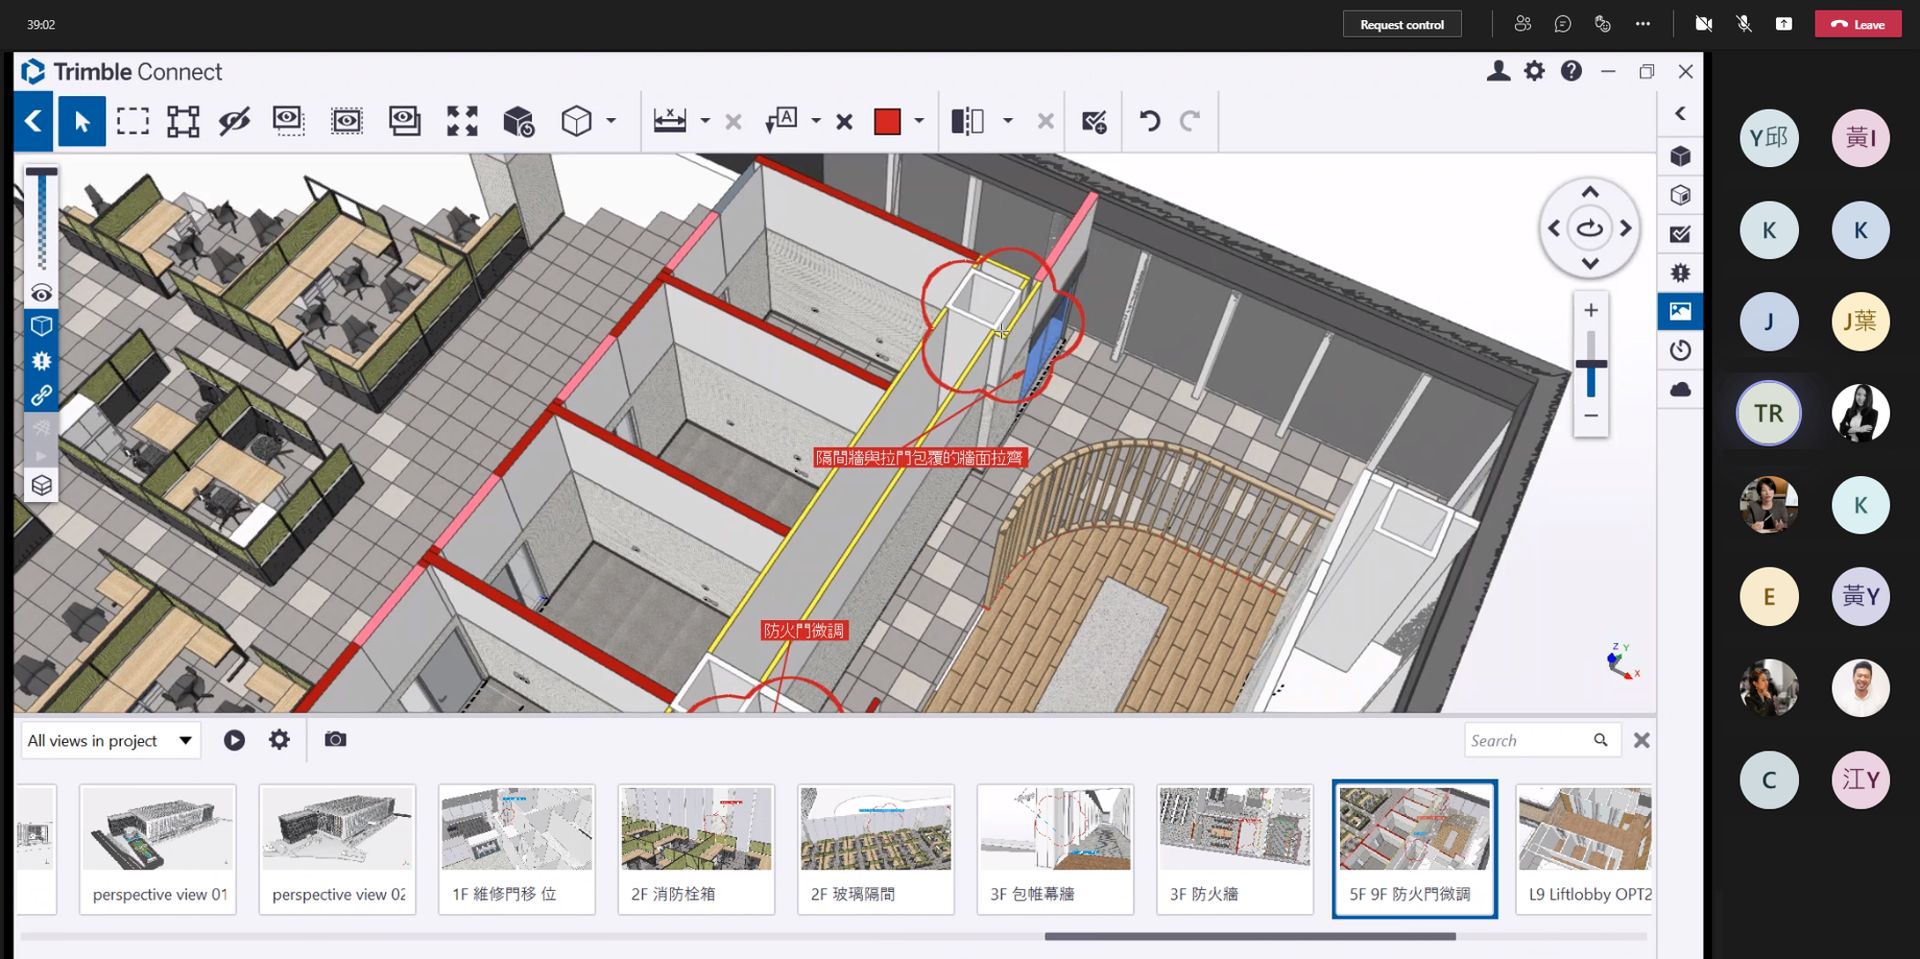Image resolution: width=1920 pixels, height=959 pixels.
Task: Take a view snapshot with camera icon
Action: 335,740
